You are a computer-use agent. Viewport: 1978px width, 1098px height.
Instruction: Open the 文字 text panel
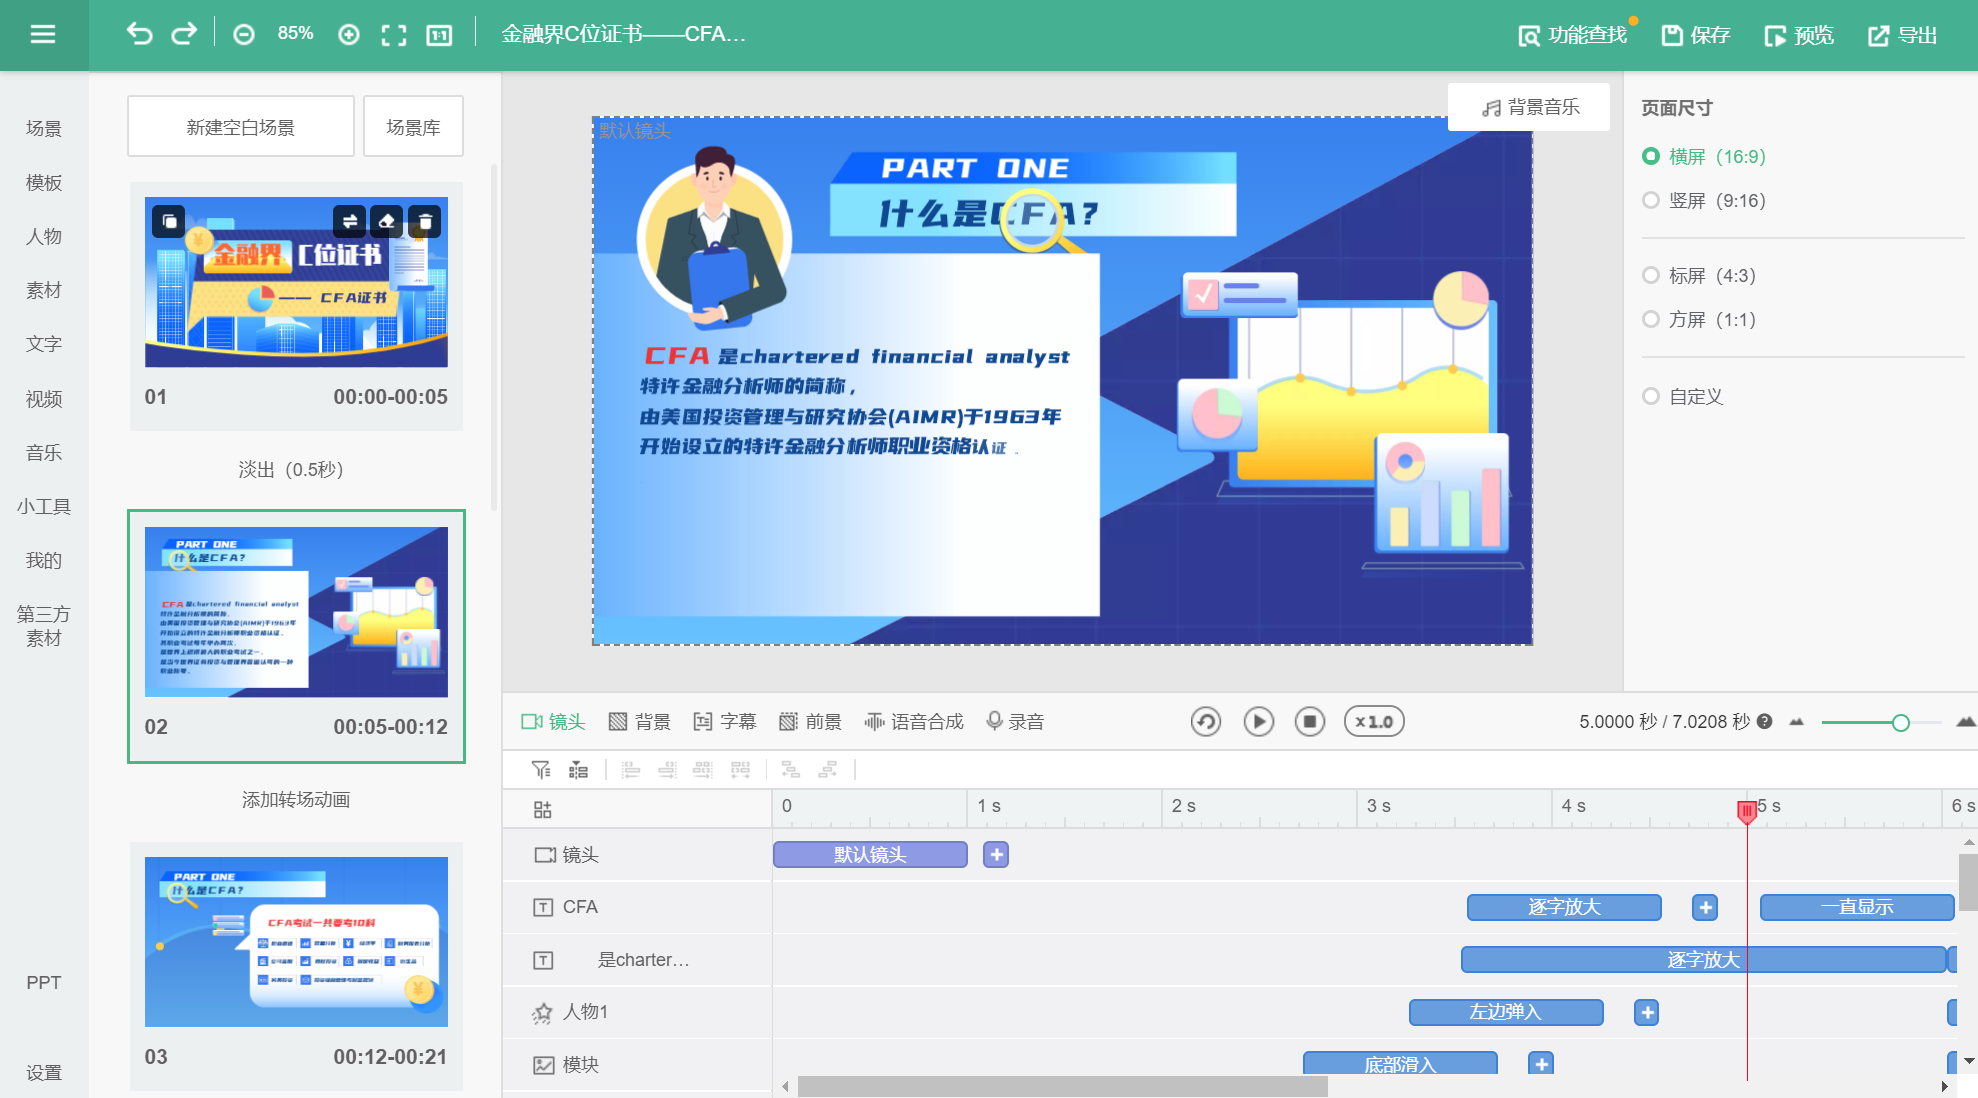[x=44, y=344]
